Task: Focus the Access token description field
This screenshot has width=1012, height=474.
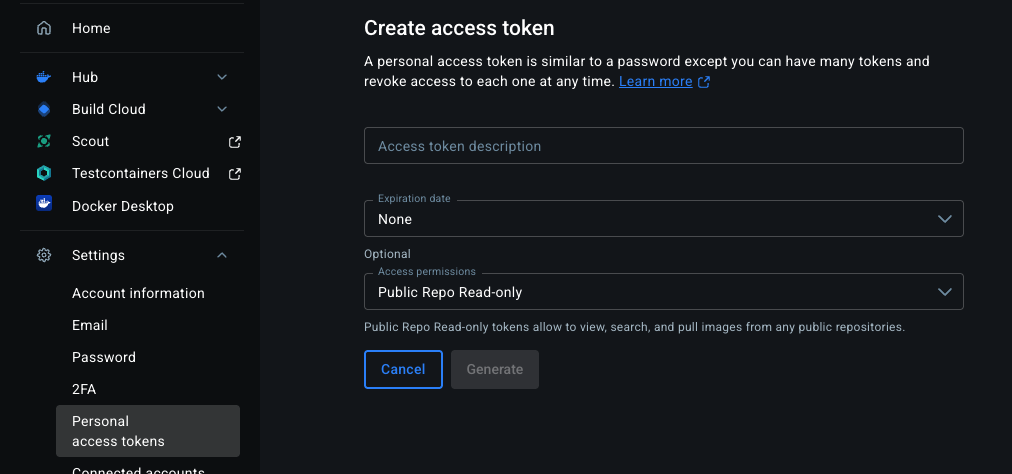Action: pyautogui.click(x=663, y=145)
